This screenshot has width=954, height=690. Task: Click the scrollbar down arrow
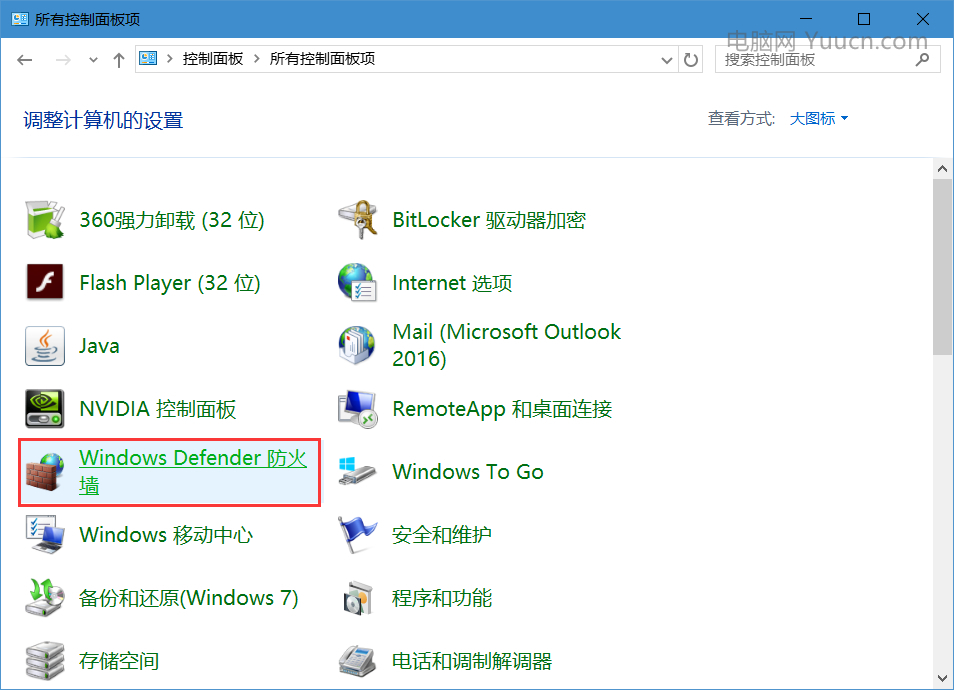click(942, 678)
